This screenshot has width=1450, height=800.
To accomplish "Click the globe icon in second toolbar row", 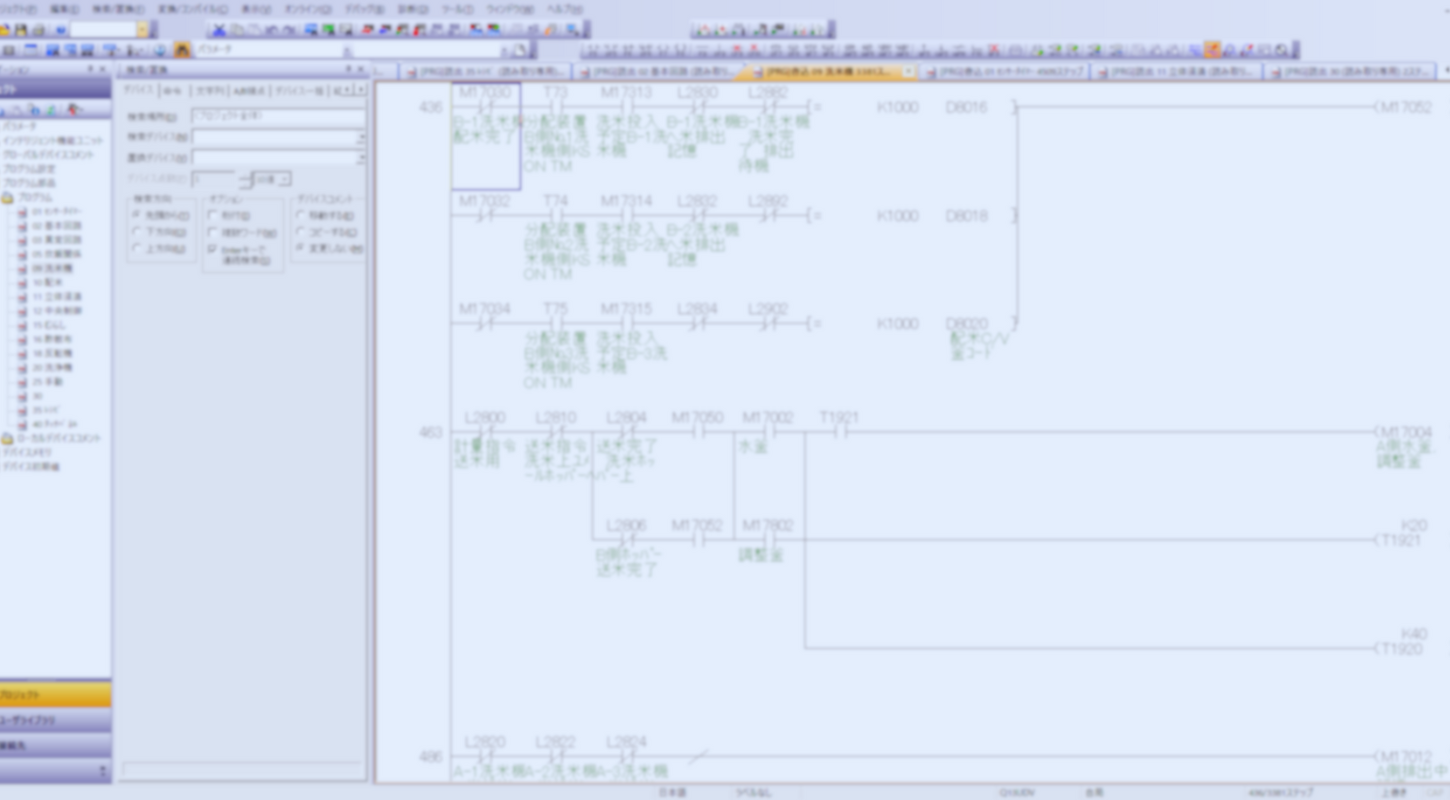I will pyautogui.click(x=159, y=50).
